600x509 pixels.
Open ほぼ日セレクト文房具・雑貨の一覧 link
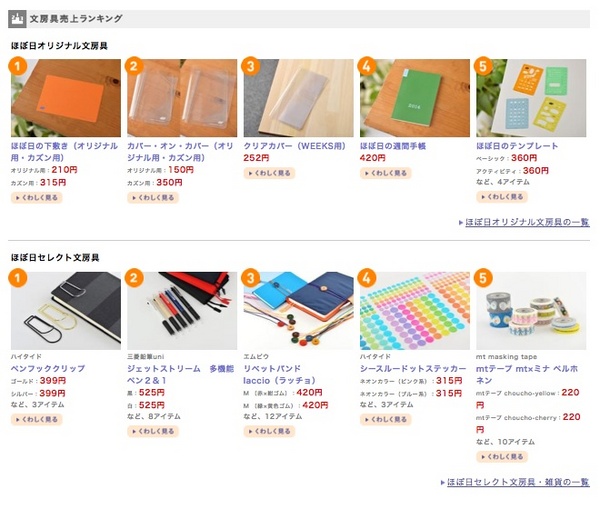pos(518,482)
